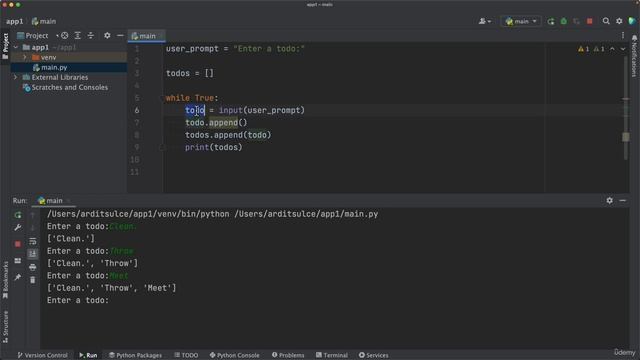Stop the running program in the top toolbar

589,21
